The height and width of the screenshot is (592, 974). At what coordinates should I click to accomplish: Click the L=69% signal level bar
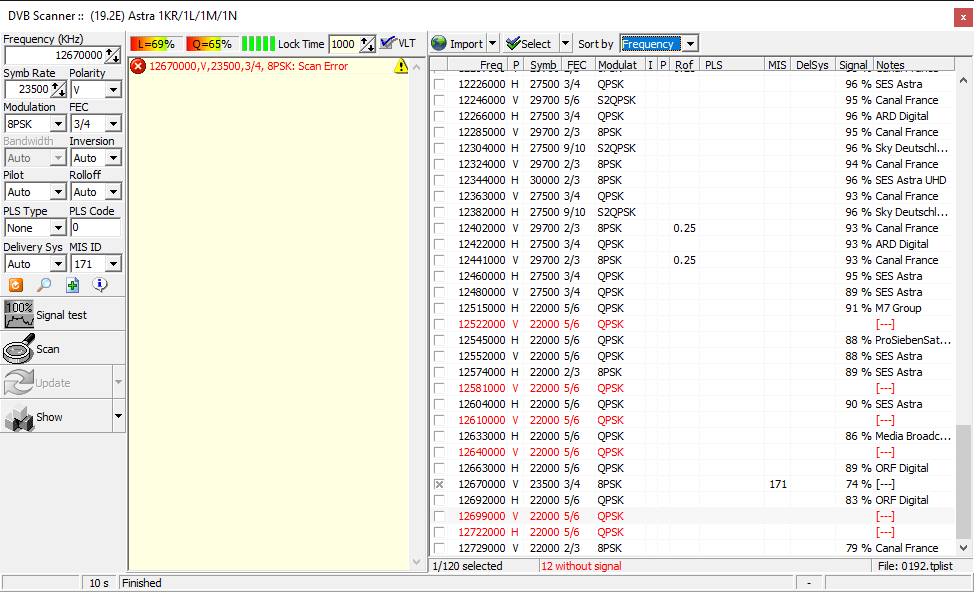click(157, 43)
